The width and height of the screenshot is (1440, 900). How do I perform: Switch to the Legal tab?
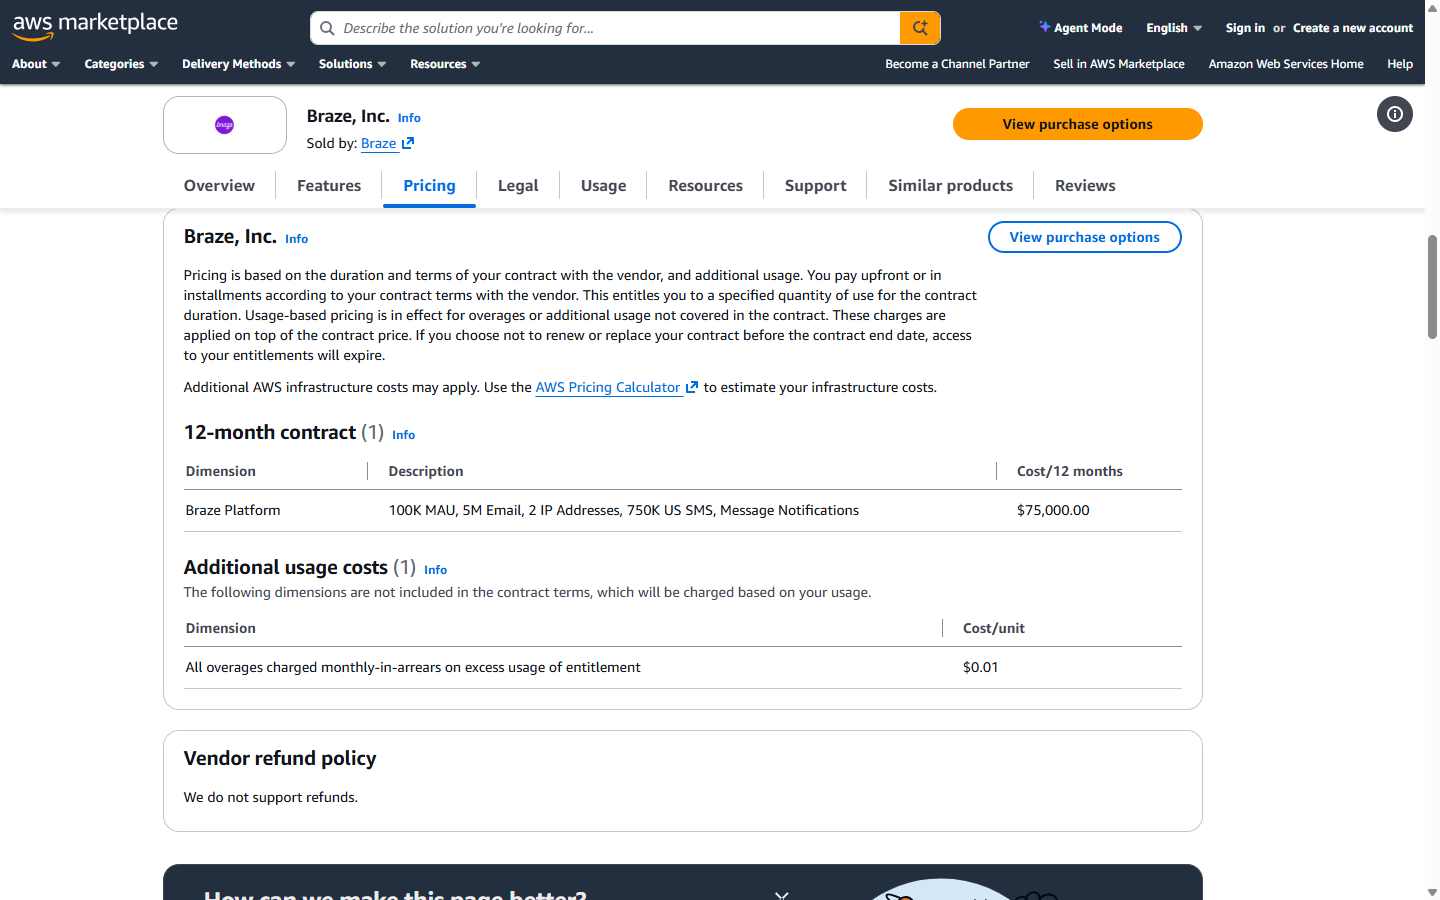tap(518, 186)
